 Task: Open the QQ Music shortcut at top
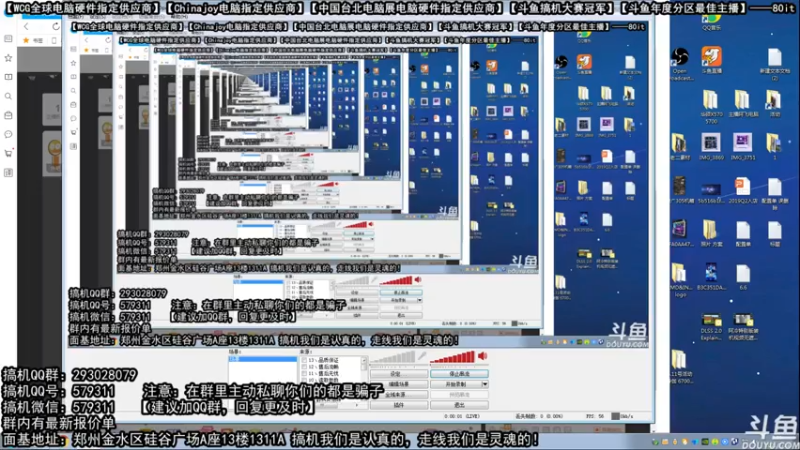pyautogui.click(x=711, y=22)
